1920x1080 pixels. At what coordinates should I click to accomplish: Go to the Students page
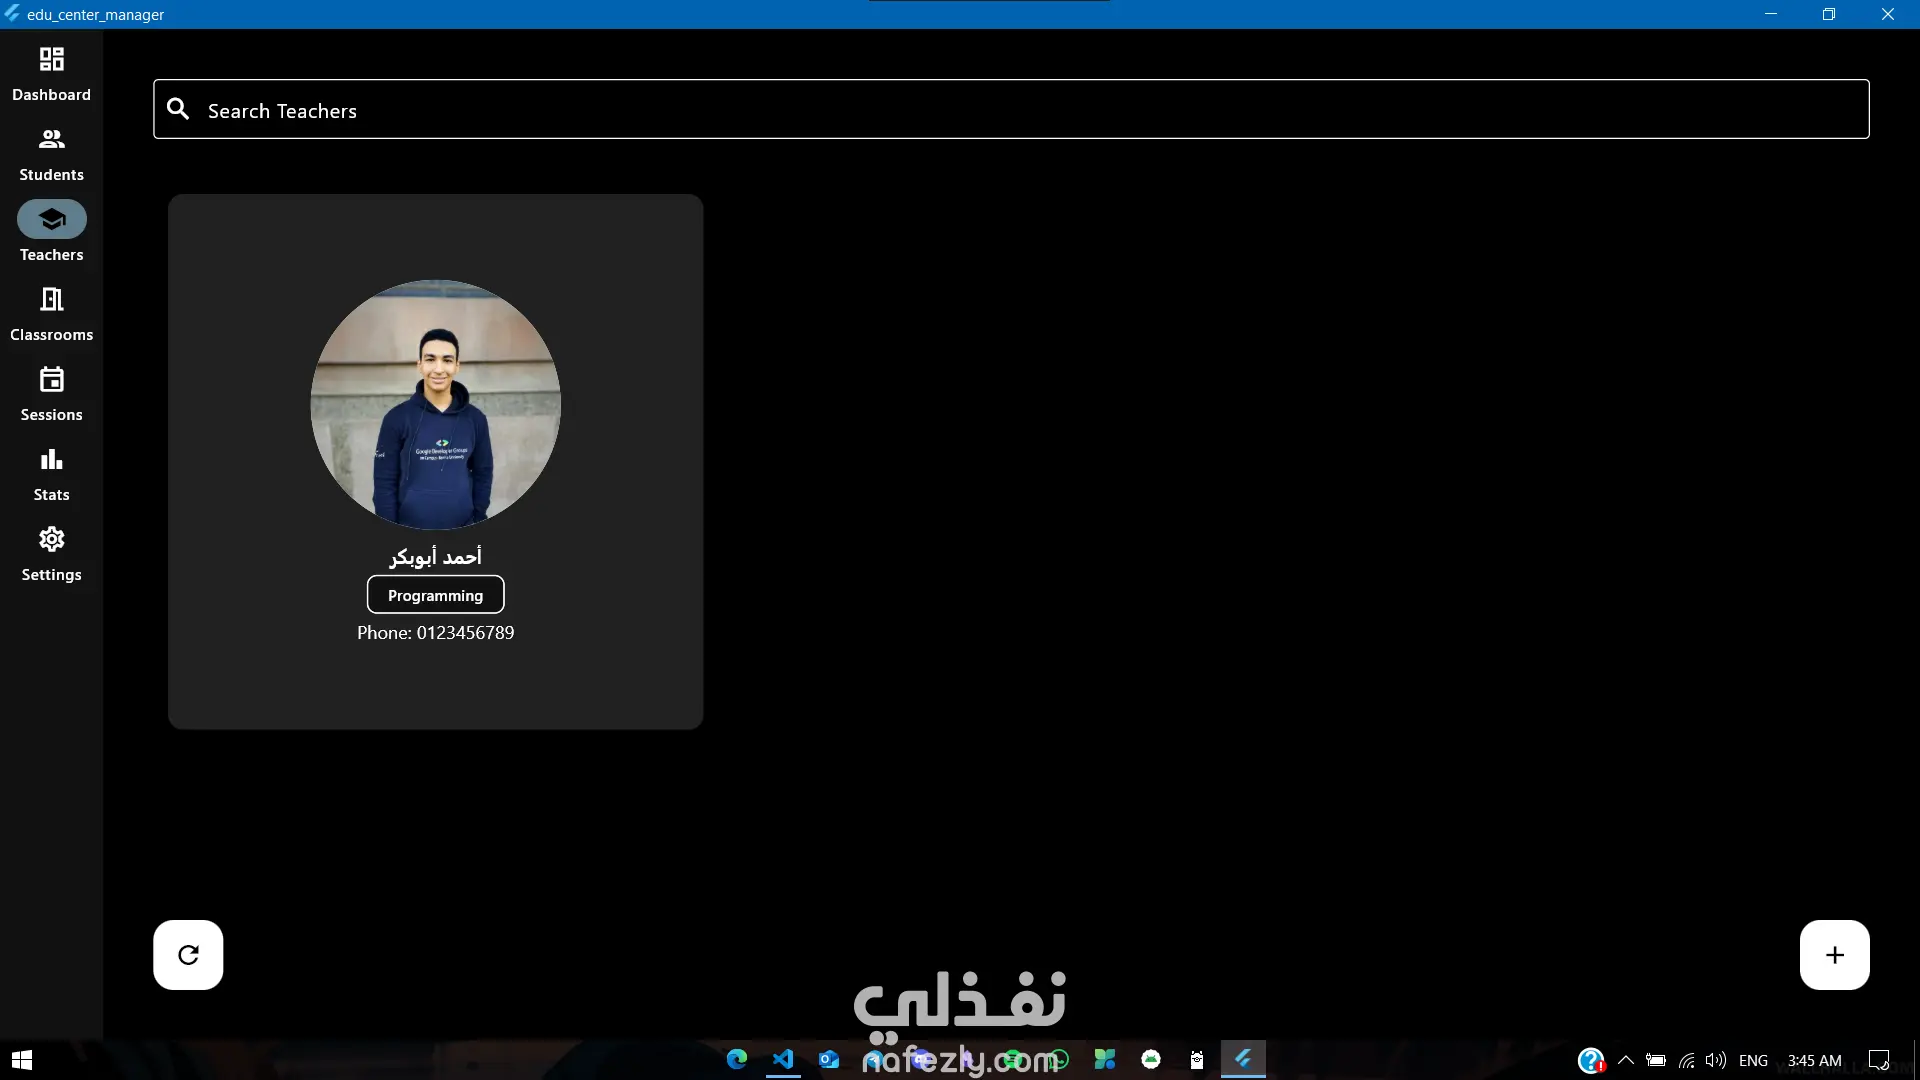tap(51, 154)
